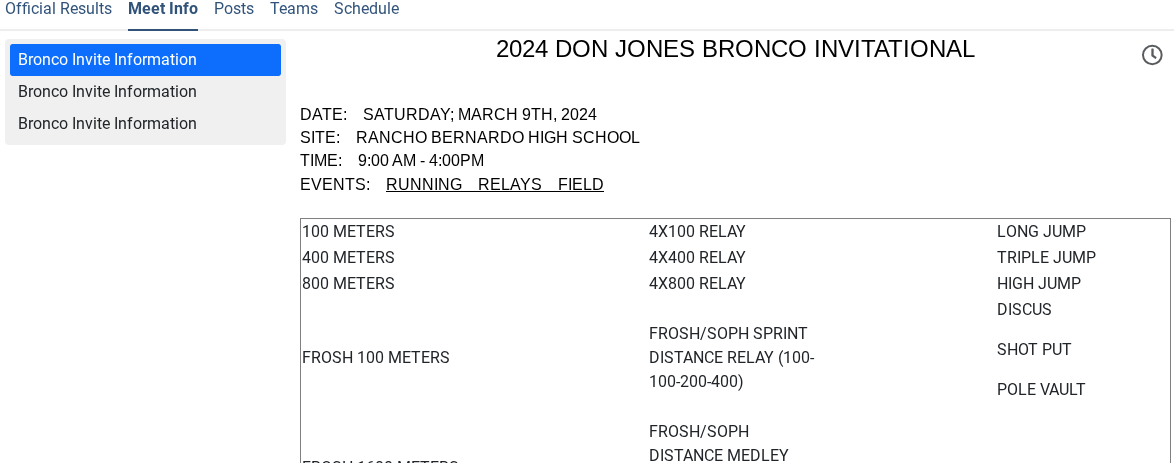
Task: Go to the Teams tab
Action: (294, 9)
